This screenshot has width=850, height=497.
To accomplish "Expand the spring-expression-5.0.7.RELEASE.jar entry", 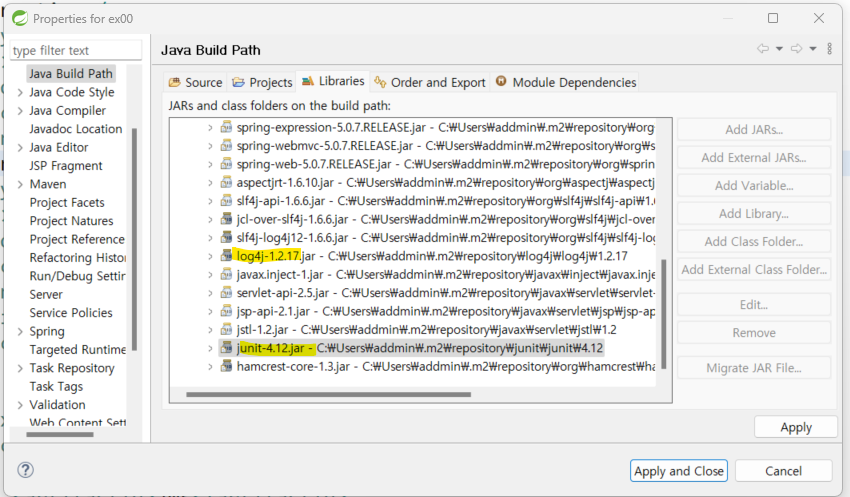I will pyautogui.click(x=210, y=128).
